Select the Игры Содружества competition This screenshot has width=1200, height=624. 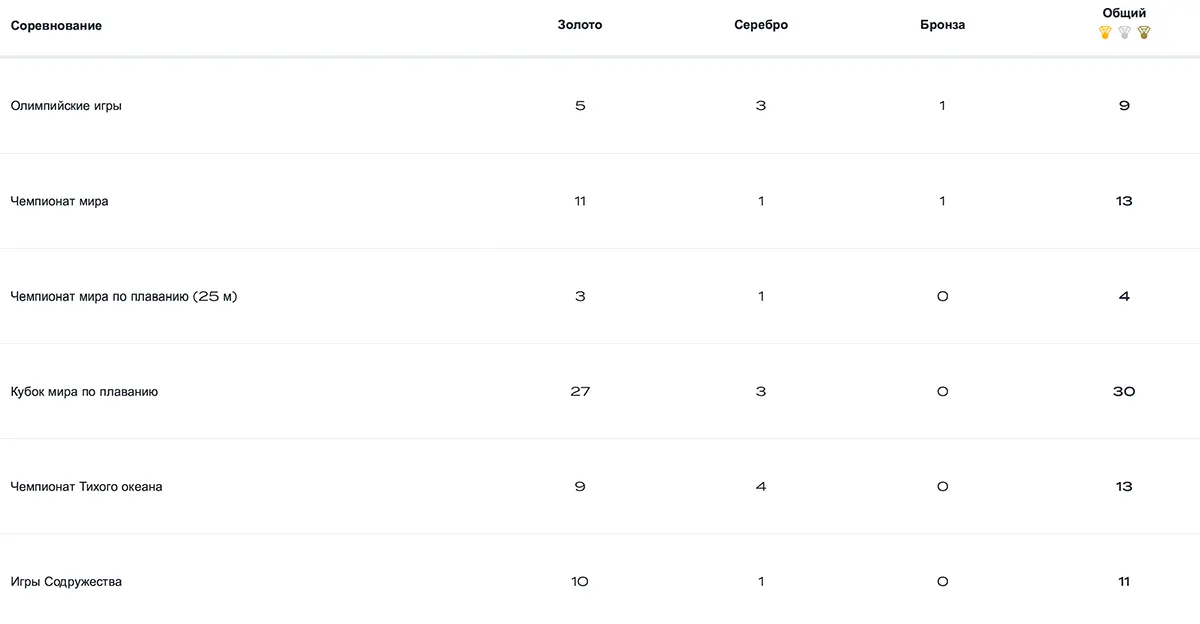click(66, 582)
